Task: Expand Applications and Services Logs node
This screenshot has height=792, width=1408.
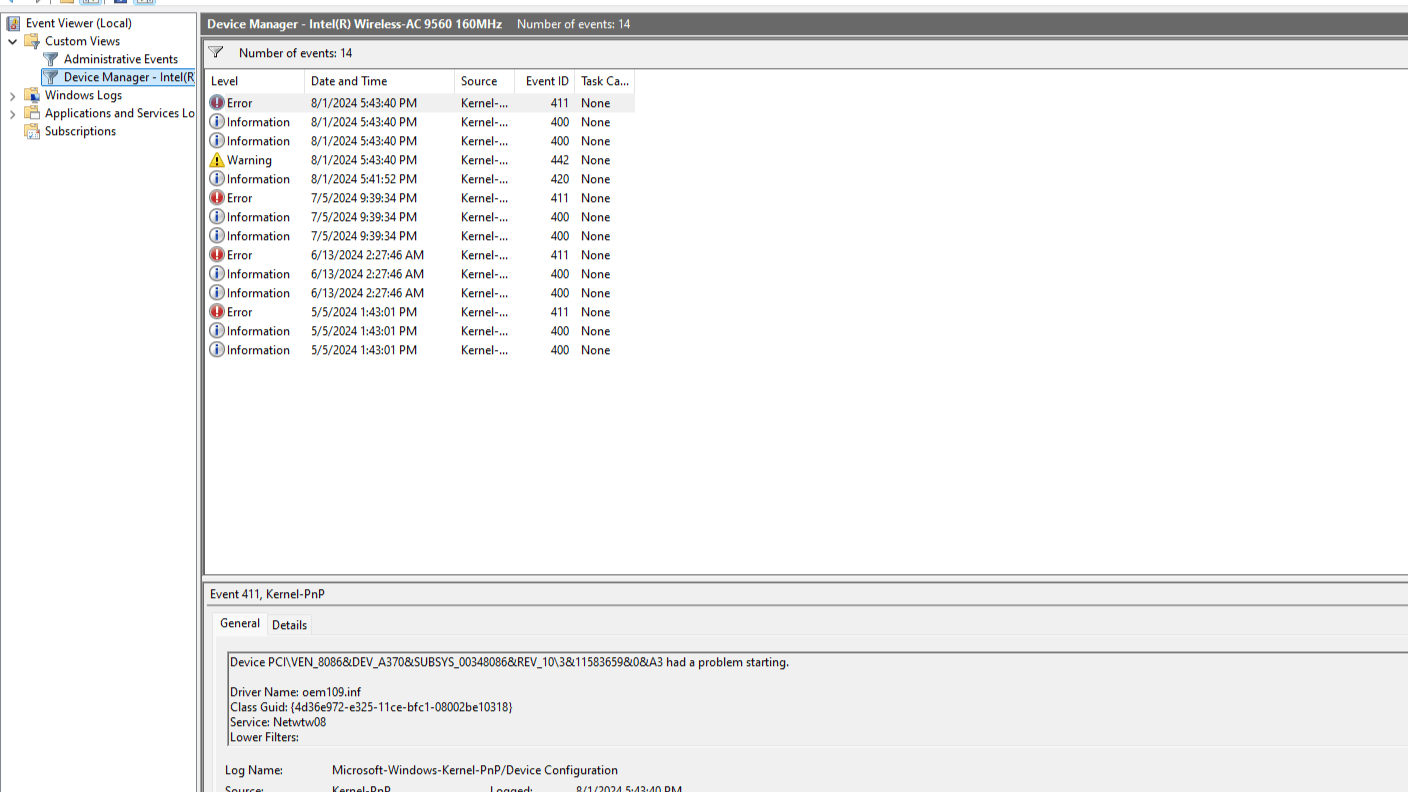Action: point(12,113)
